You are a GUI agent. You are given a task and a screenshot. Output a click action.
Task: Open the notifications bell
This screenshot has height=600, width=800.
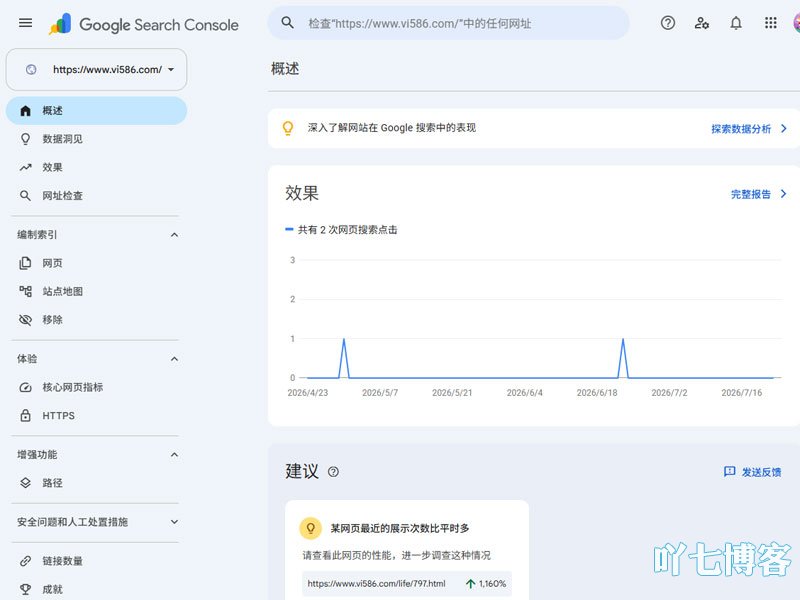point(736,23)
